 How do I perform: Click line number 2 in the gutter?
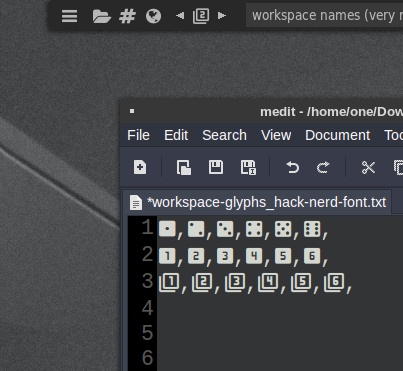click(x=147, y=254)
